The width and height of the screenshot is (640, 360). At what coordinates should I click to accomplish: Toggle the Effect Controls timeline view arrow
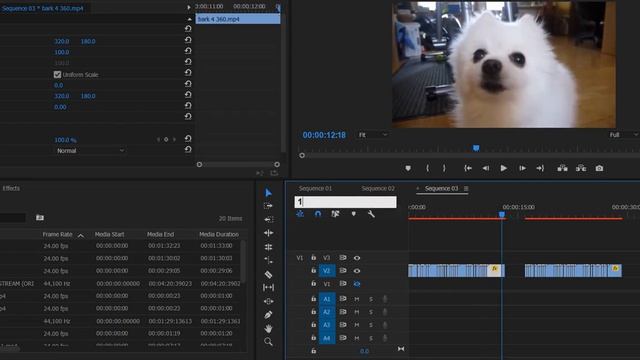pyautogui.click(x=188, y=7)
